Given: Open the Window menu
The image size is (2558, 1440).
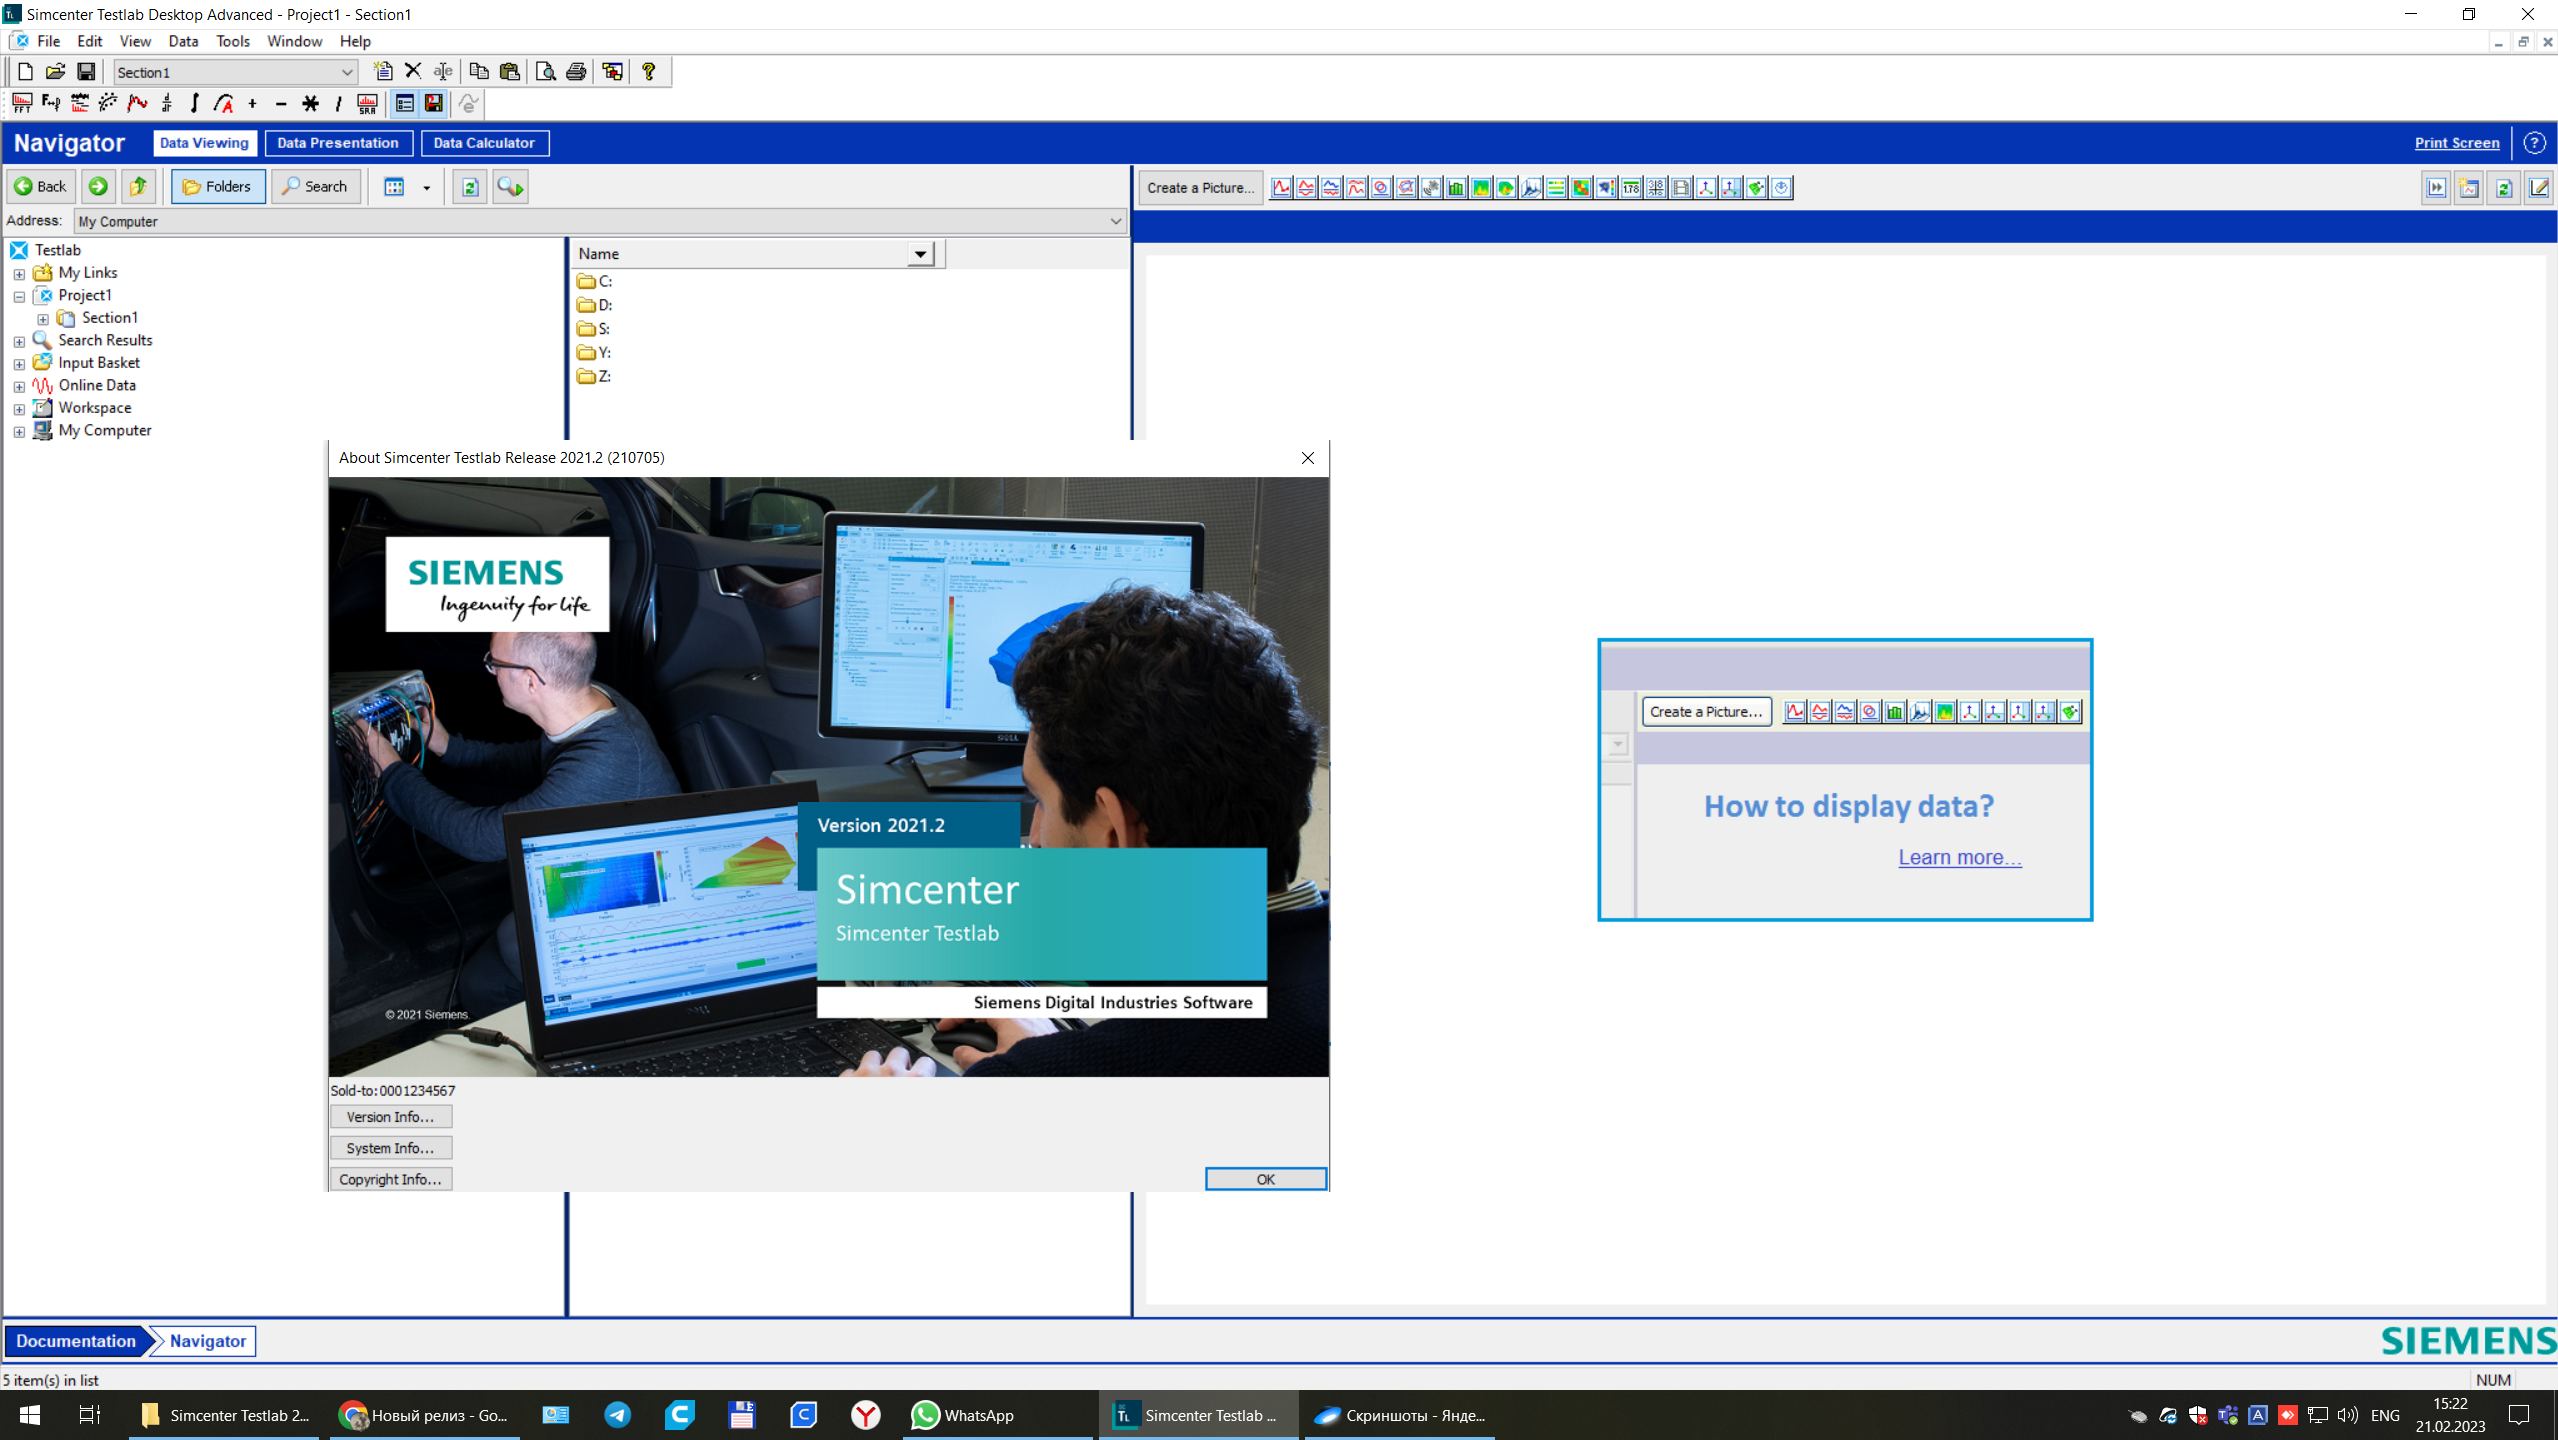Looking at the screenshot, I should (294, 41).
